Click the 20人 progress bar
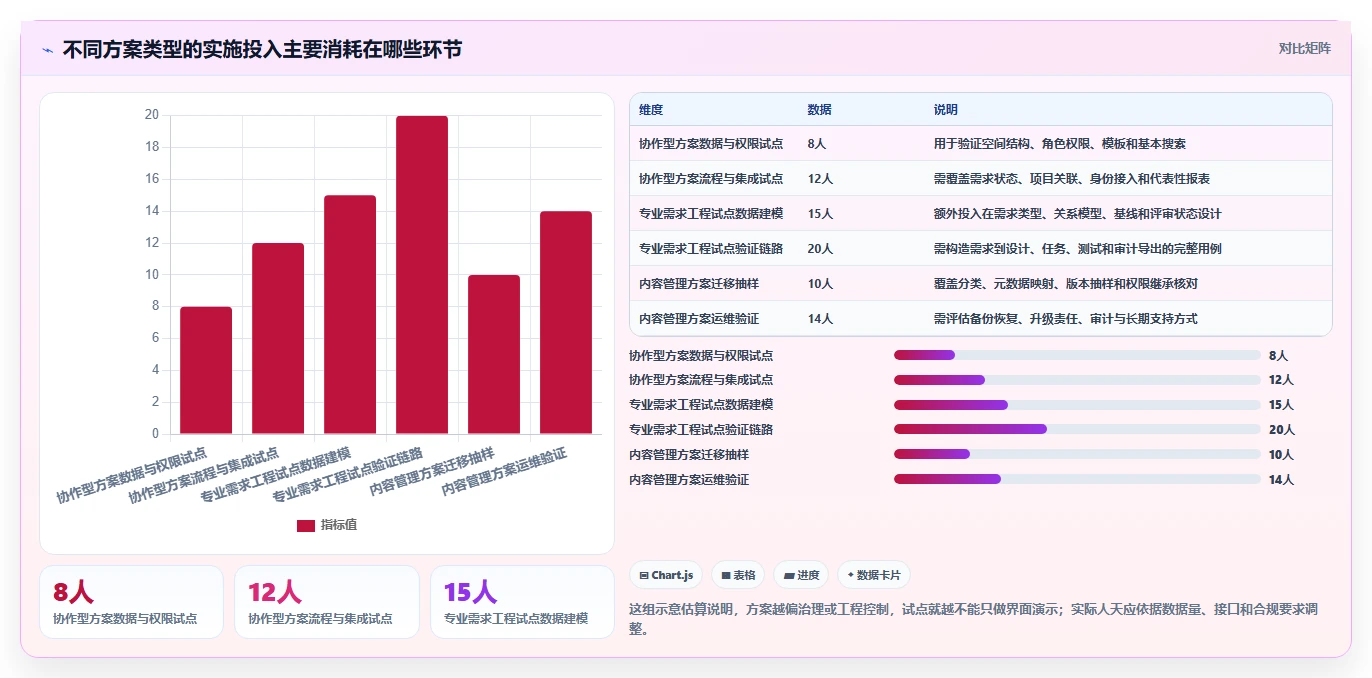 tap(1077, 430)
